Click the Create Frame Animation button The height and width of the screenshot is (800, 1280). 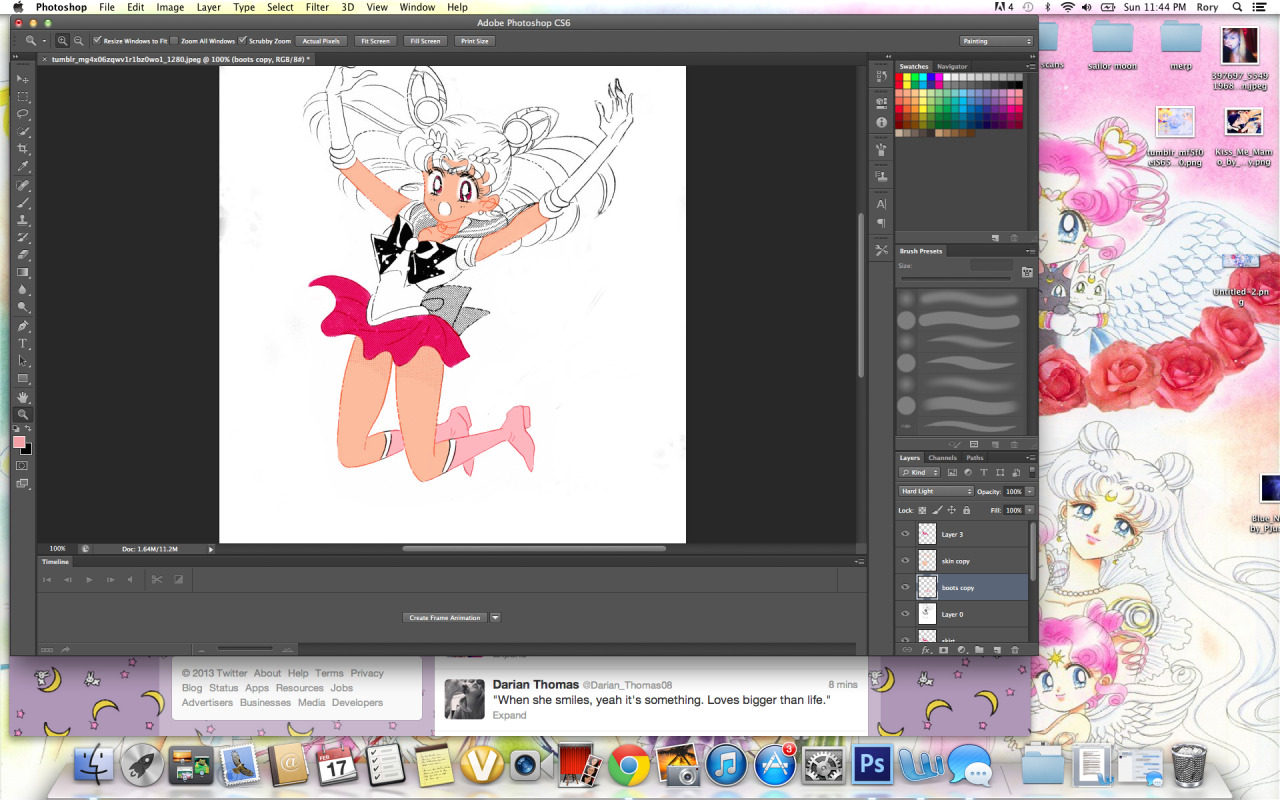(445, 617)
